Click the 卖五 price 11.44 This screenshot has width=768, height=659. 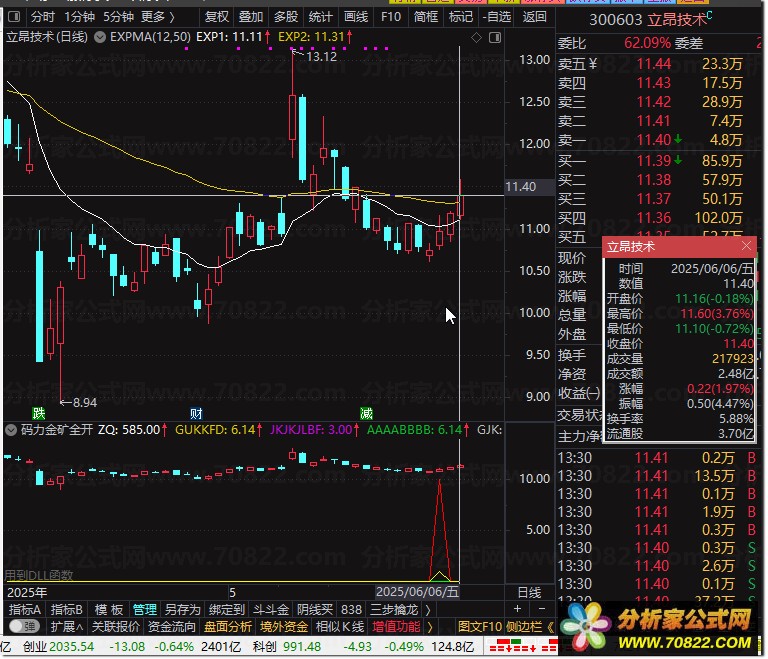click(x=653, y=64)
